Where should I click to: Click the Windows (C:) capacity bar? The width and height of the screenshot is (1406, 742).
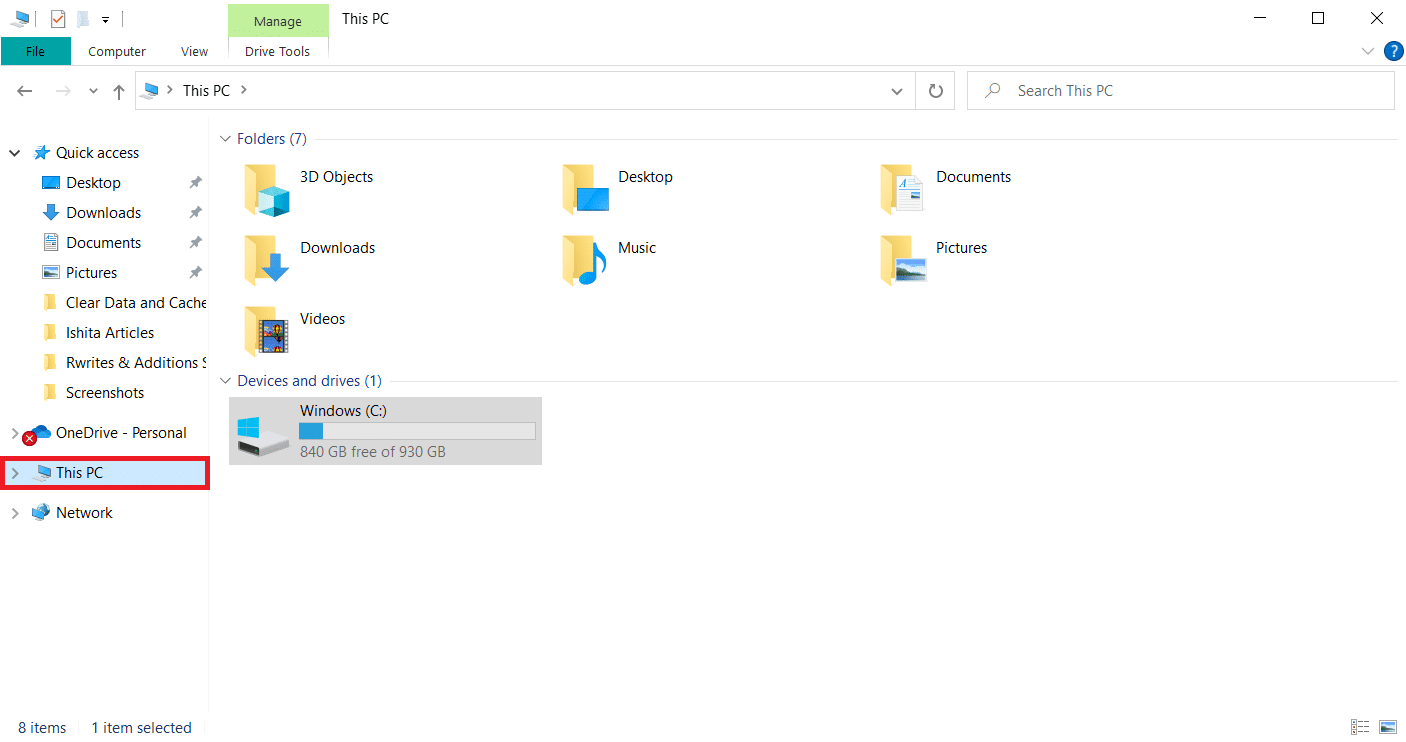417,430
